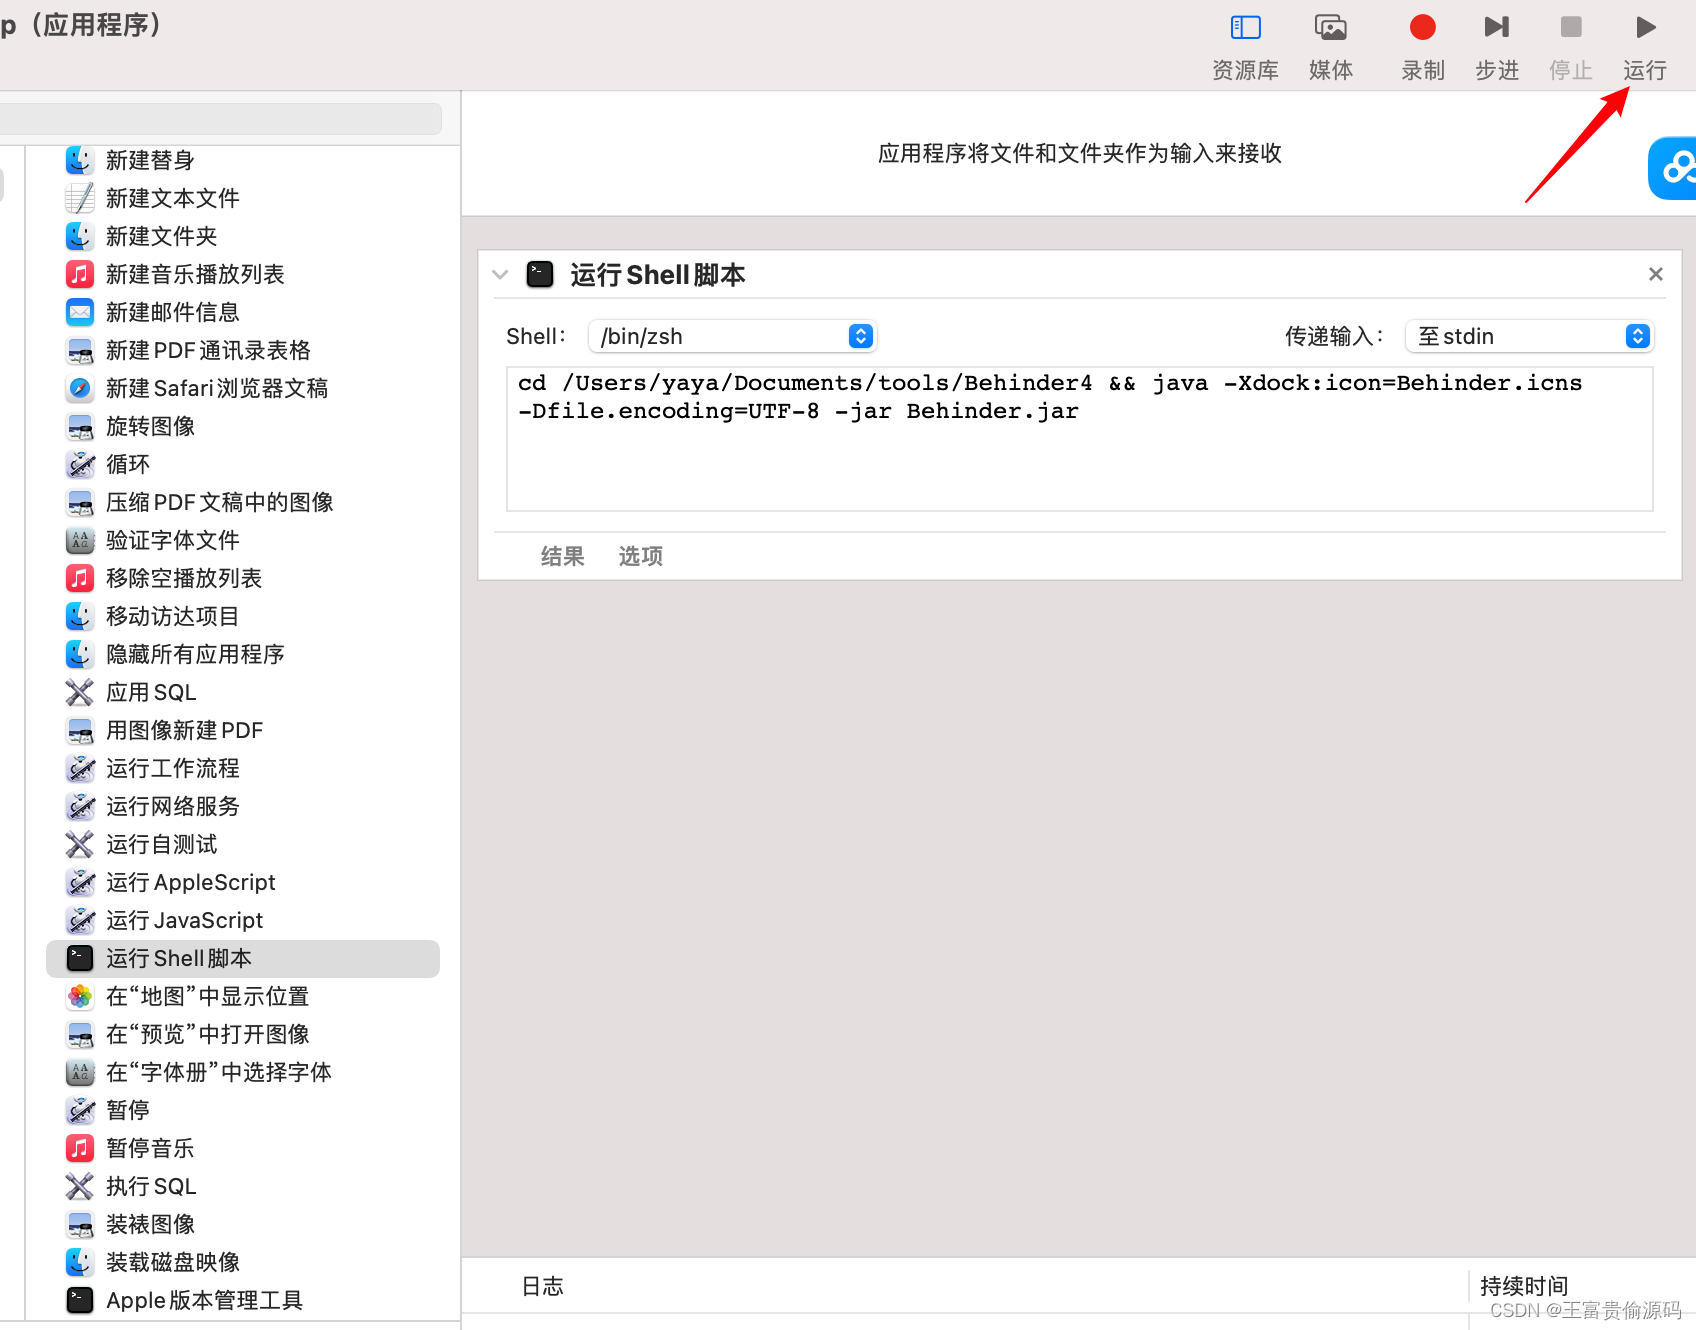The width and height of the screenshot is (1696, 1330).
Task: Click the 持续时间 column header
Action: [x=1524, y=1286]
